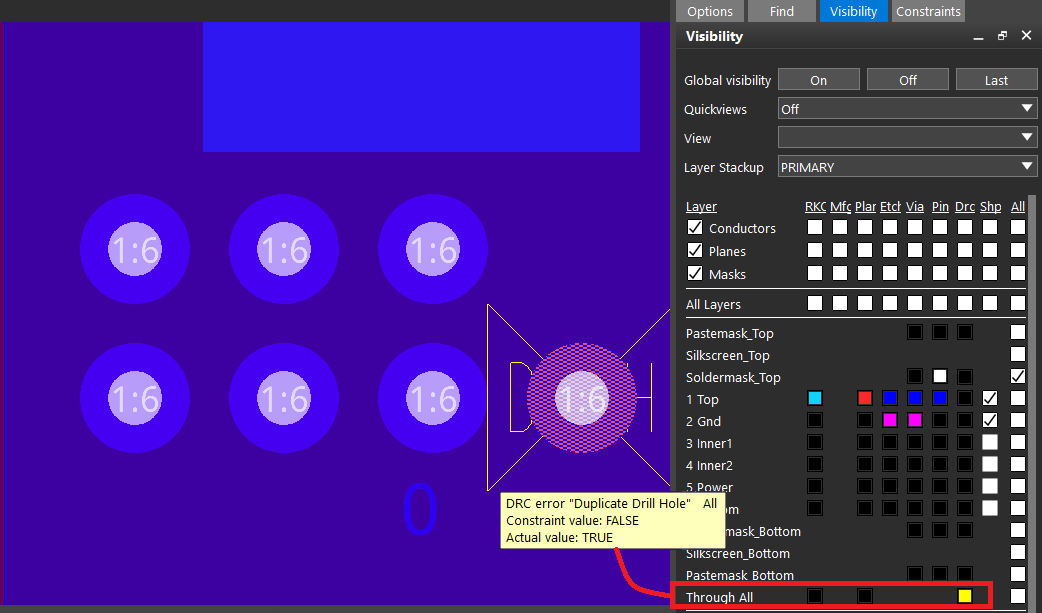Image resolution: width=1042 pixels, height=613 pixels.
Task: Click the red Plan swatch for 1 Top
Action: [865, 398]
